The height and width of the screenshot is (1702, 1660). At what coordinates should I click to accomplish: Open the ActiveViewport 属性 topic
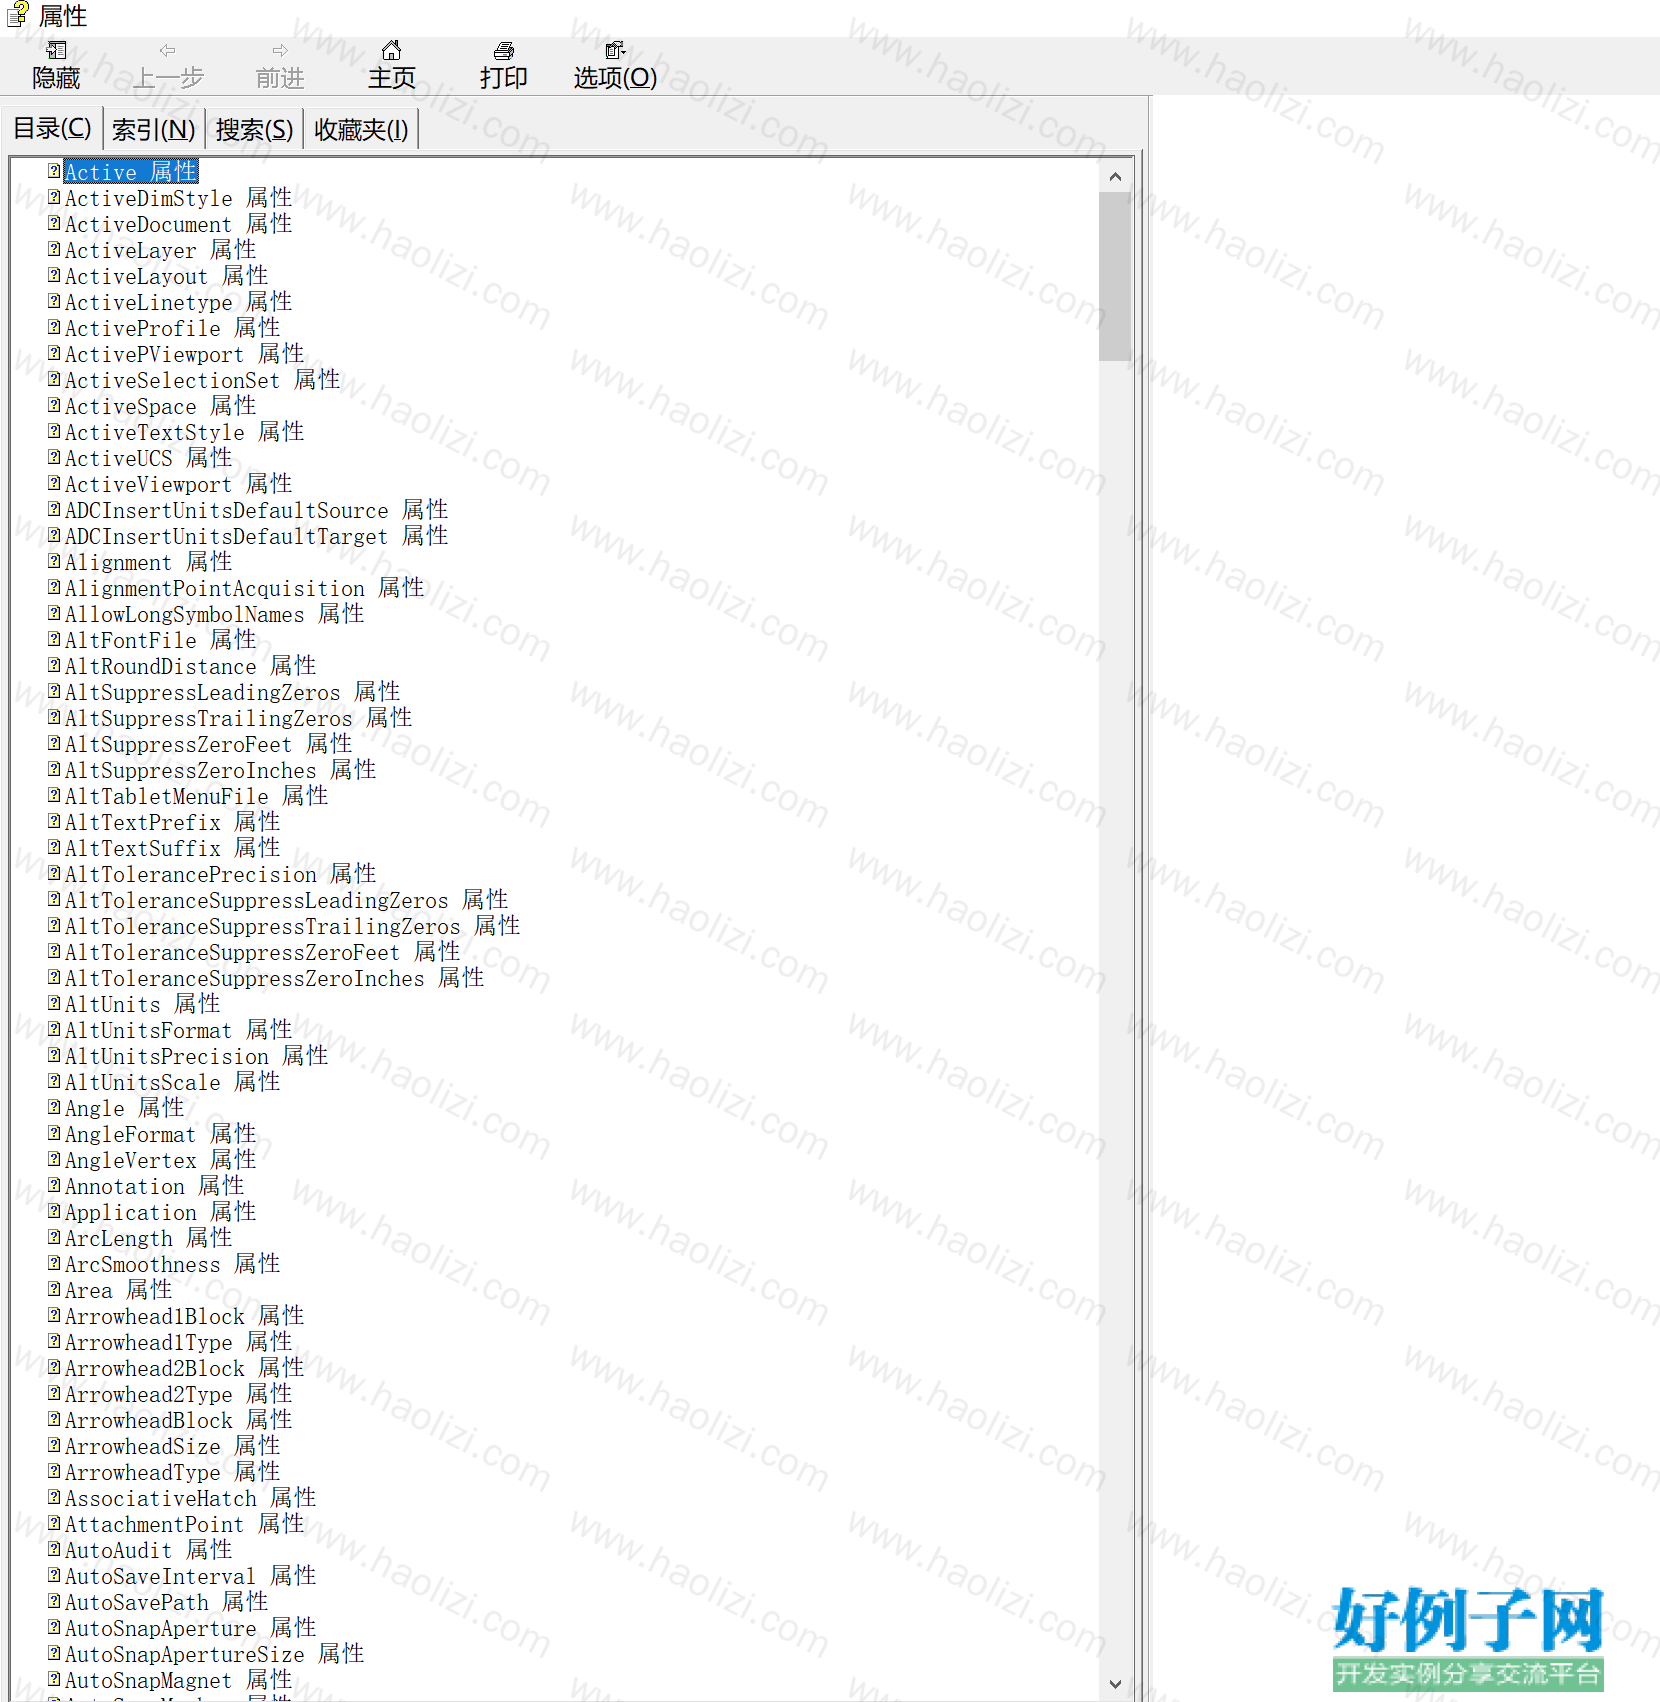(178, 484)
